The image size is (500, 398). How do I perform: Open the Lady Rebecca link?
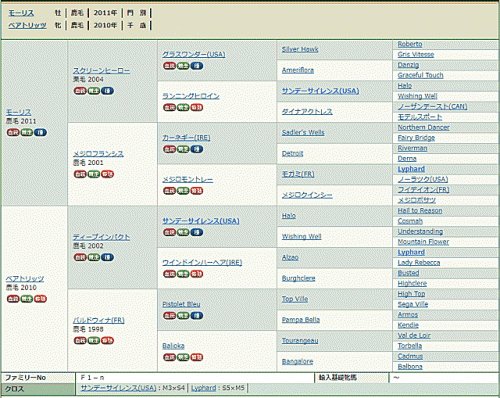click(419, 263)
